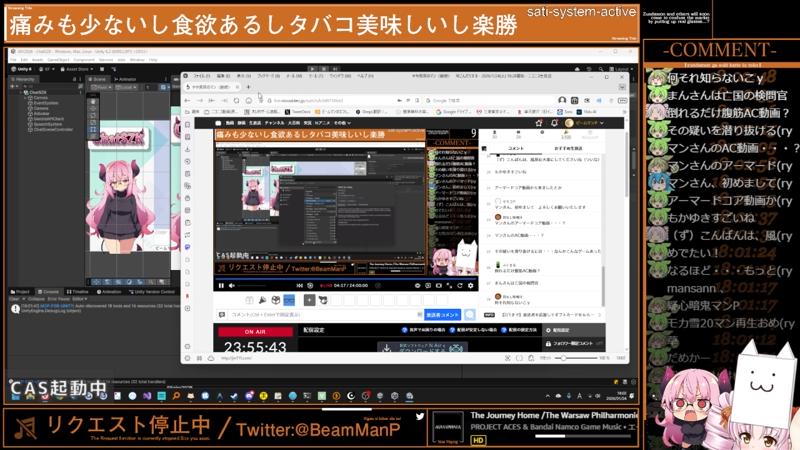Image resolution: width=800 pixels, height=450 pixels.
Task: Select the Rect tool in Unity Scene overlay
Action: 92,130
